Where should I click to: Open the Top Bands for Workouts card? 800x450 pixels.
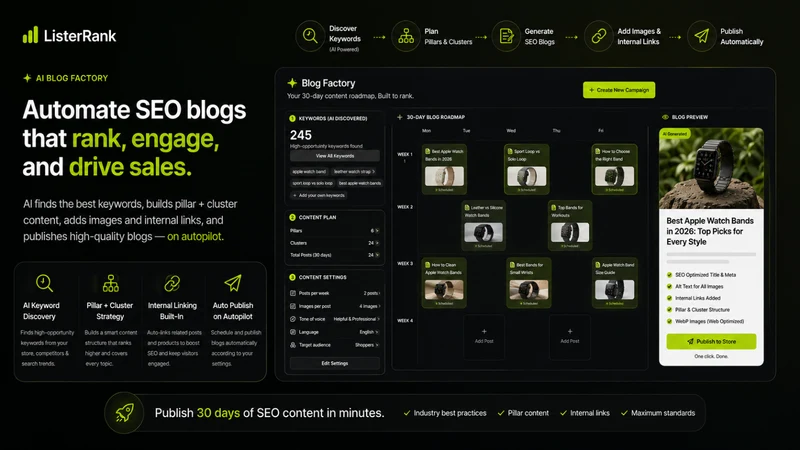[x=570, y=226]
